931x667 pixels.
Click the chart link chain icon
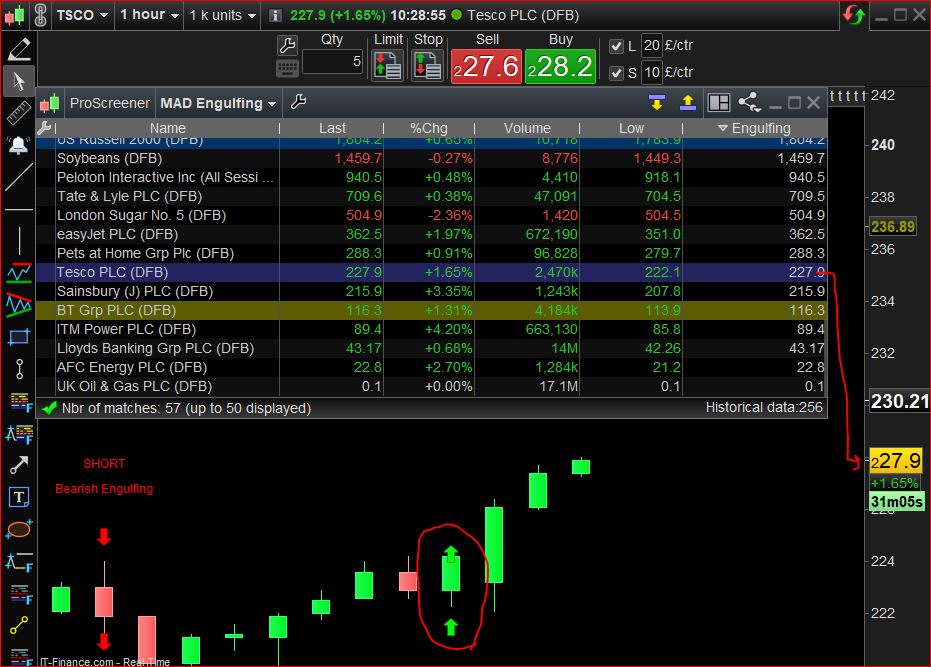(40, 15)
